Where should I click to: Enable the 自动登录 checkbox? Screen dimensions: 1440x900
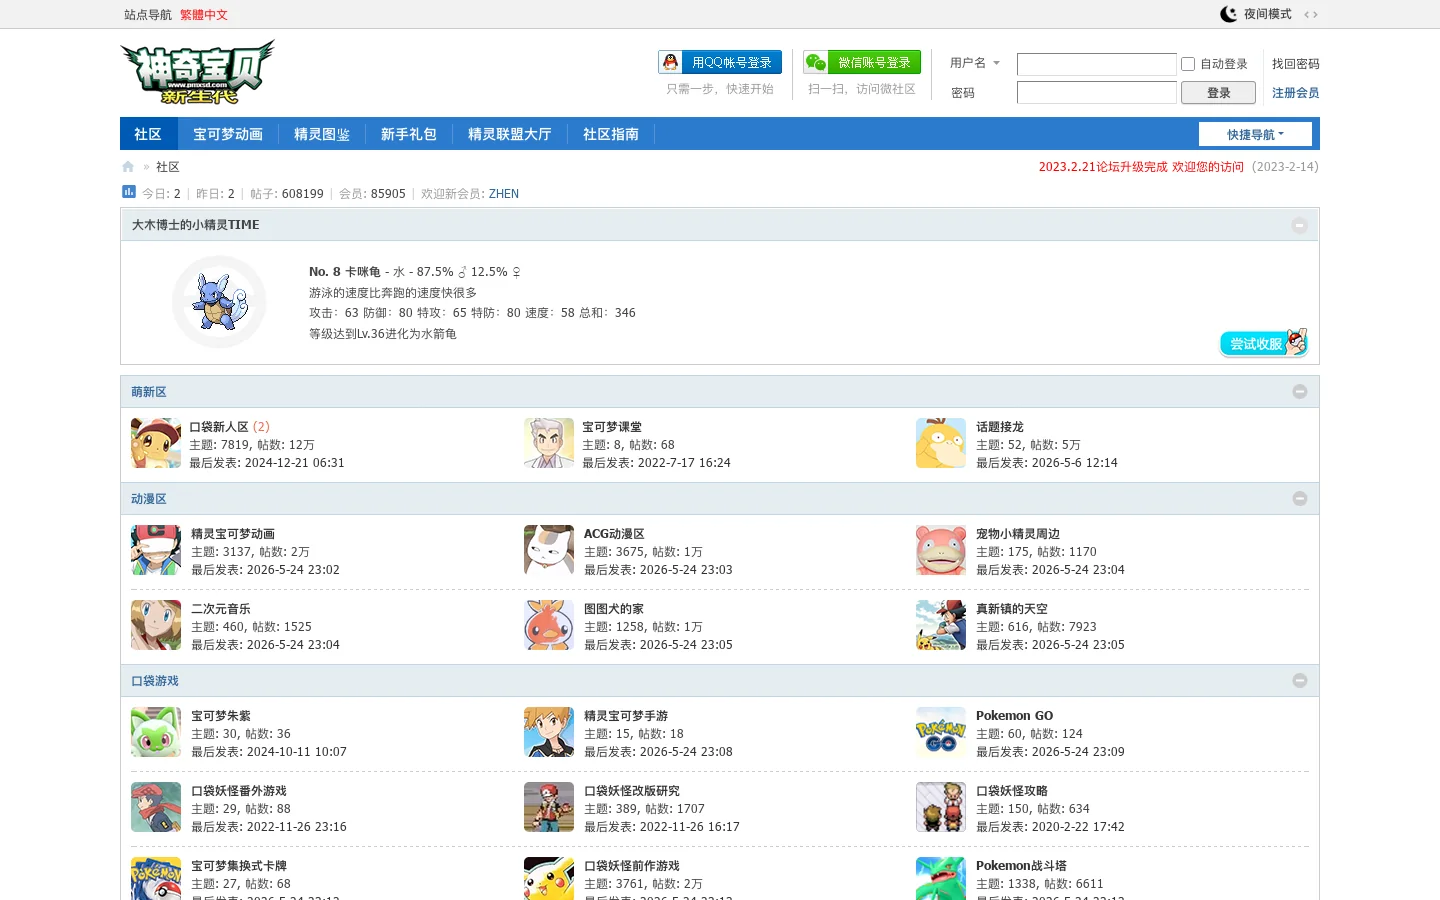(x=1188, y=64)
